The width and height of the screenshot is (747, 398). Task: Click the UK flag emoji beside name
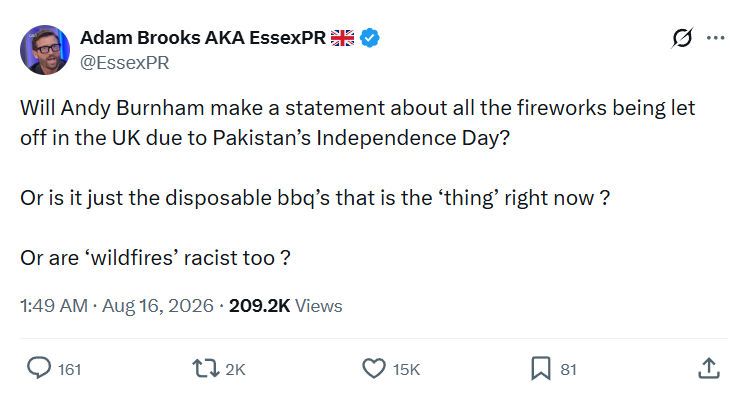pos(342,38)
